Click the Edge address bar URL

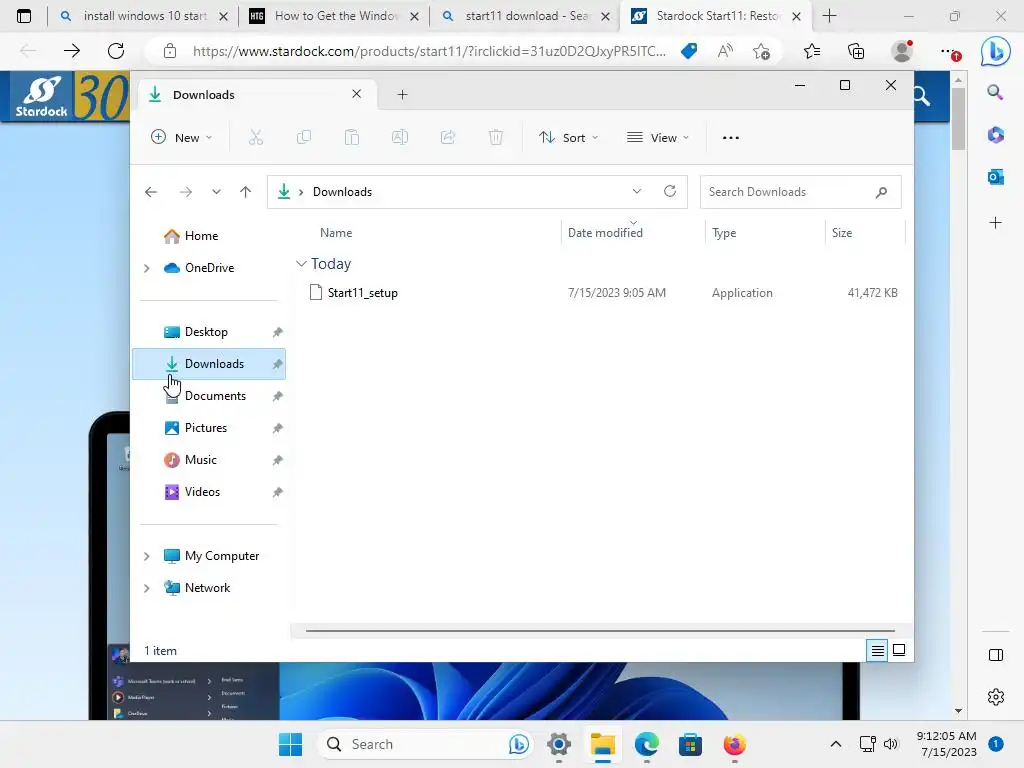429,51
